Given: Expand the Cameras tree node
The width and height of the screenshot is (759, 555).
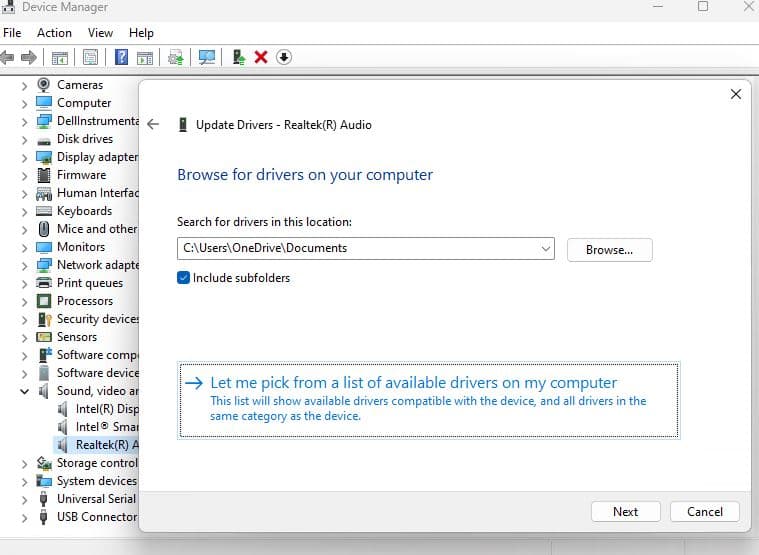Looking at the screenshot, I should 24,85.
